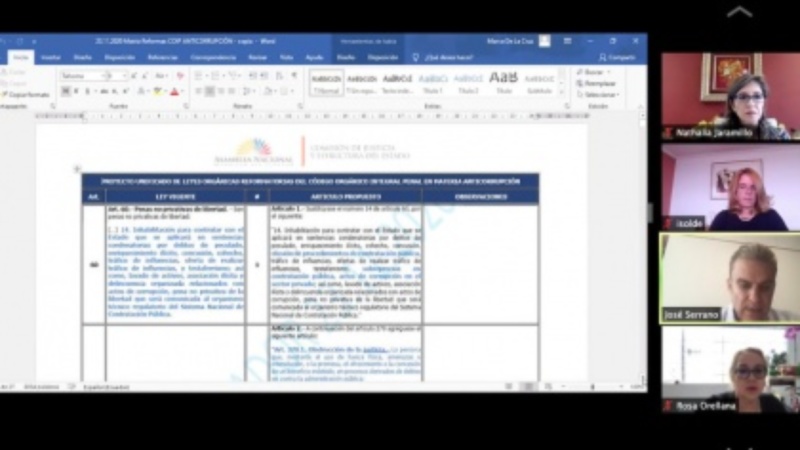Apply the Título 1 style from gallery

coord(433,83)
